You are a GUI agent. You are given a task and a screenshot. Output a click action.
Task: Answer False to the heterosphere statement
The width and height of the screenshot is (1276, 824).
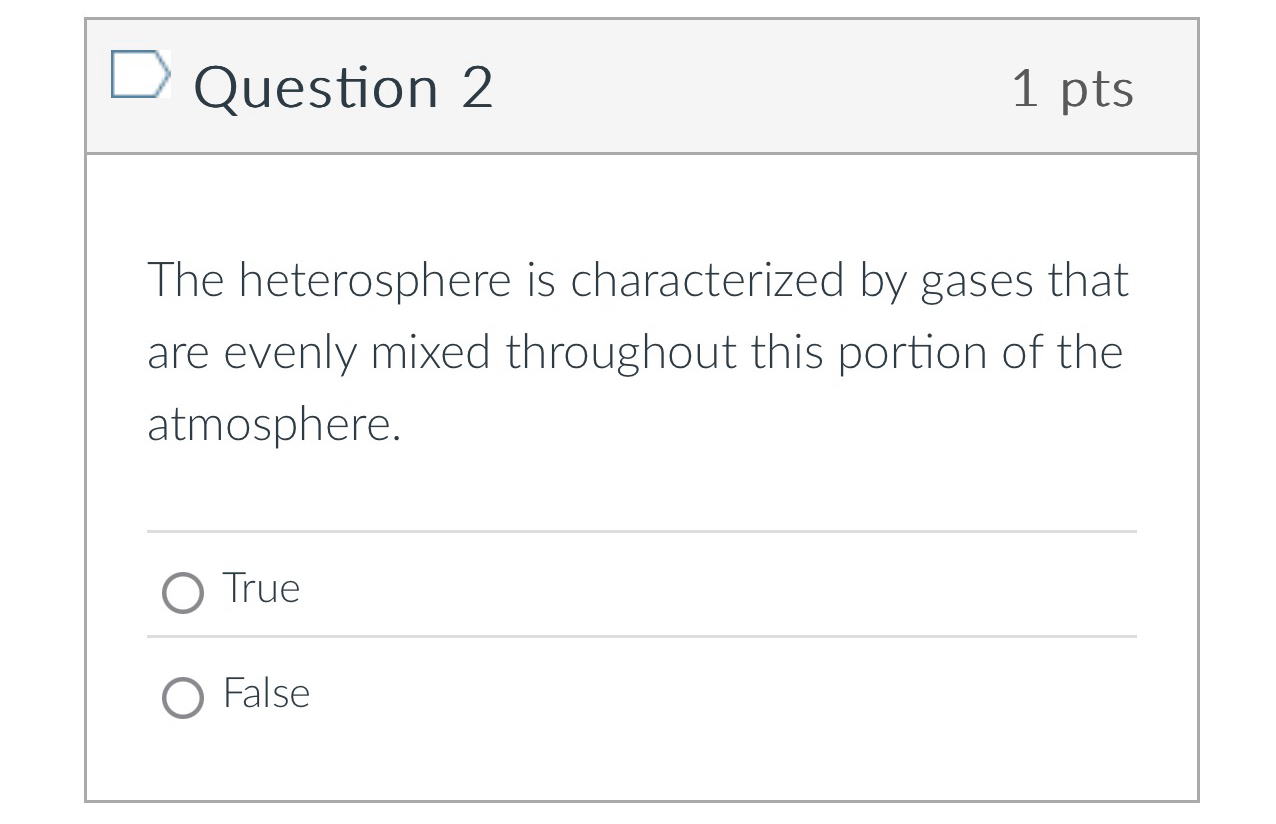(182, 697)
